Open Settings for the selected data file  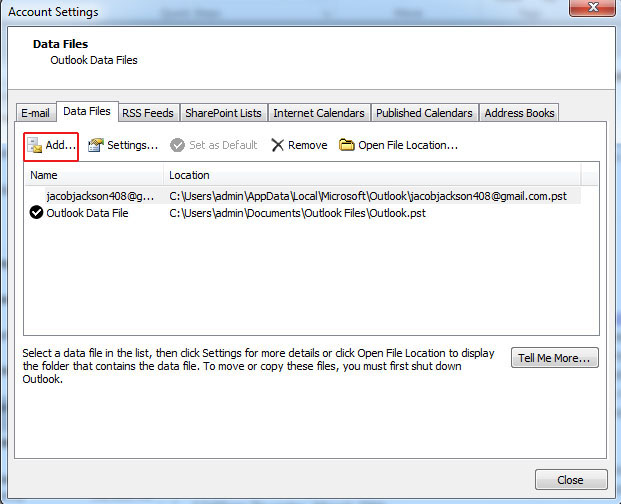point(123,145)
